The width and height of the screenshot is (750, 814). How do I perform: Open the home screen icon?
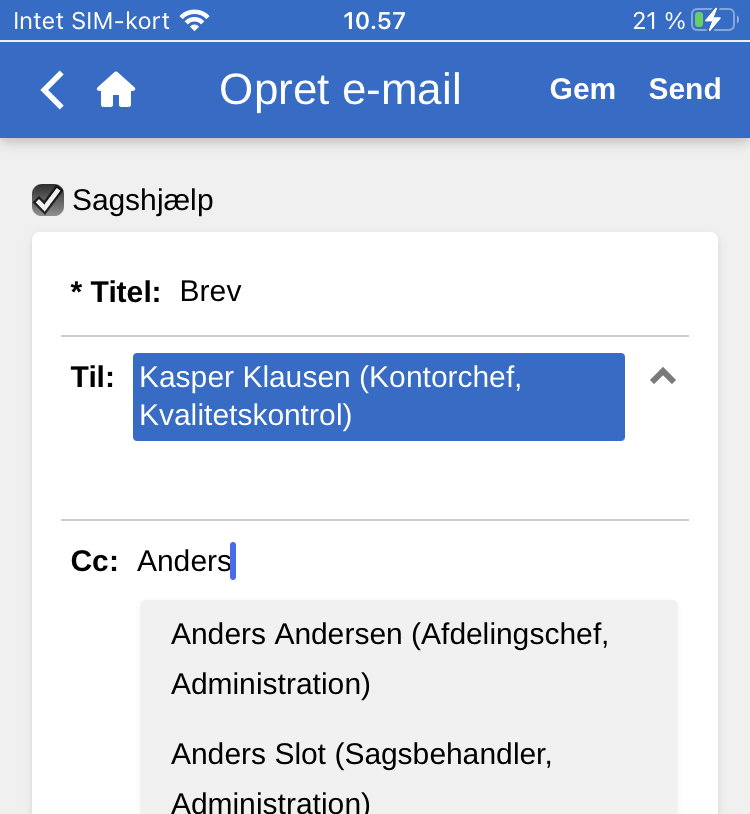point(116,90)
